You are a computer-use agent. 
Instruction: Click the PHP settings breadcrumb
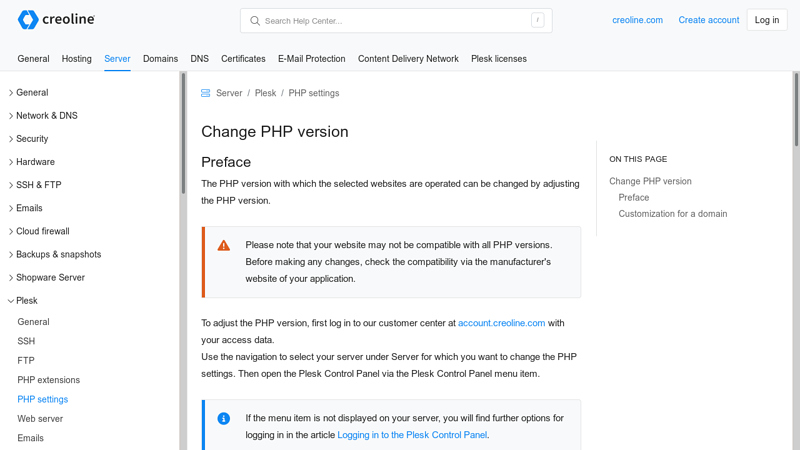(314, 93)
